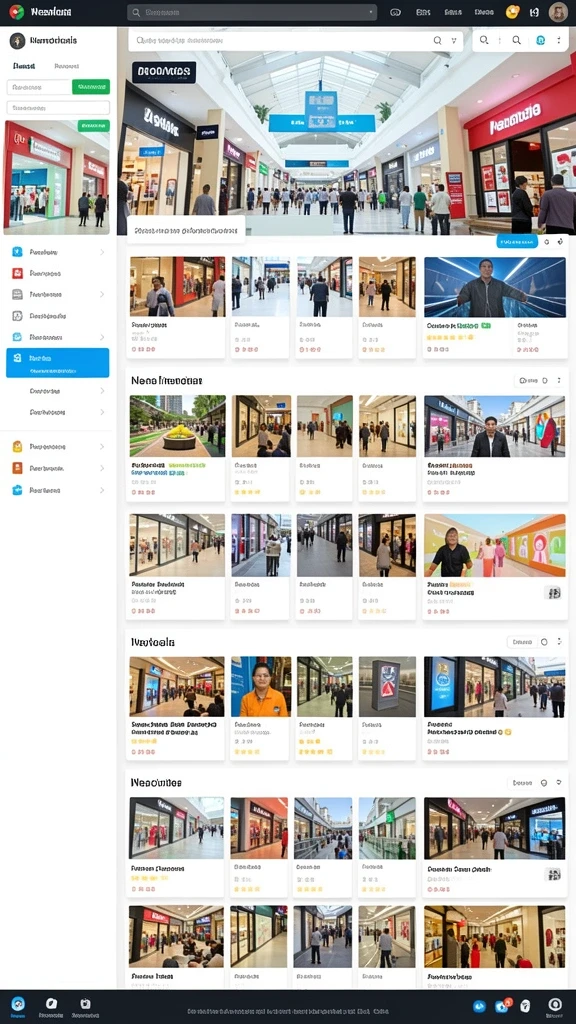This screenshot has width=576, height=1024.
Task: Open the user profile avatar at top right
Action: [x=558, y=12]
